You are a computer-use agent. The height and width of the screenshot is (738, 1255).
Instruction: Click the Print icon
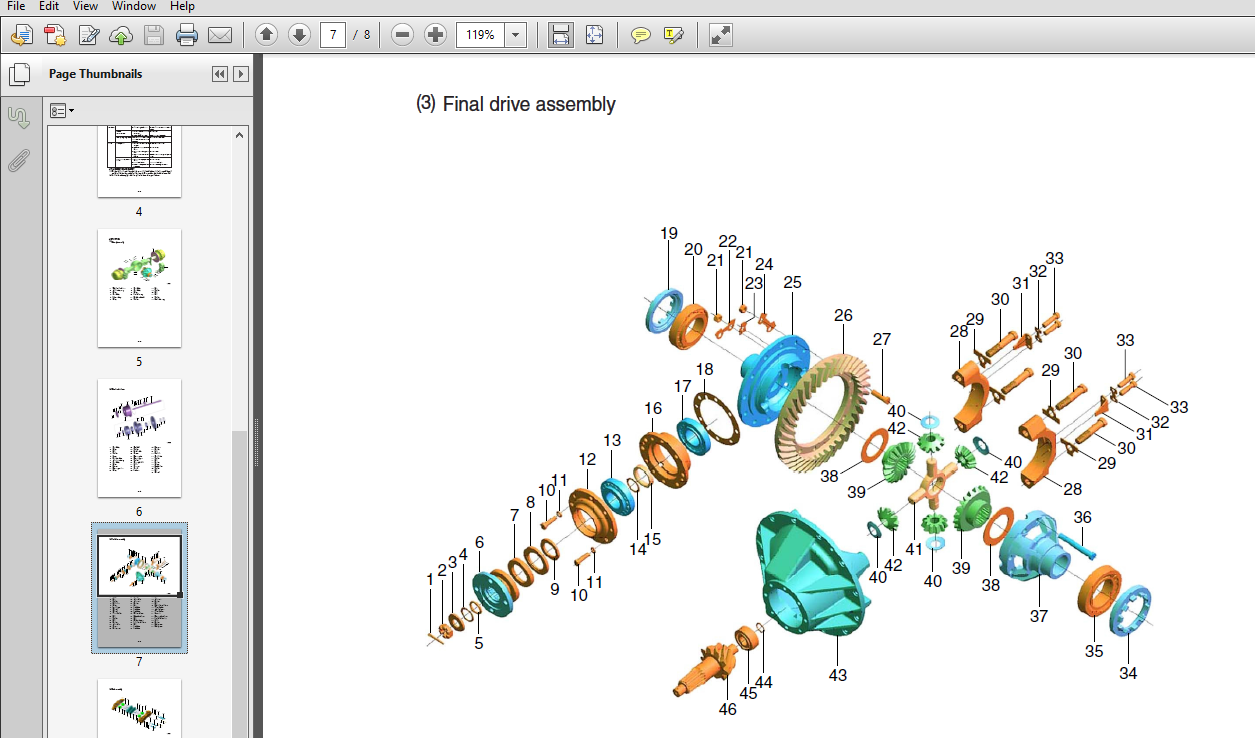pyautogui.click(x=186, y=36)
